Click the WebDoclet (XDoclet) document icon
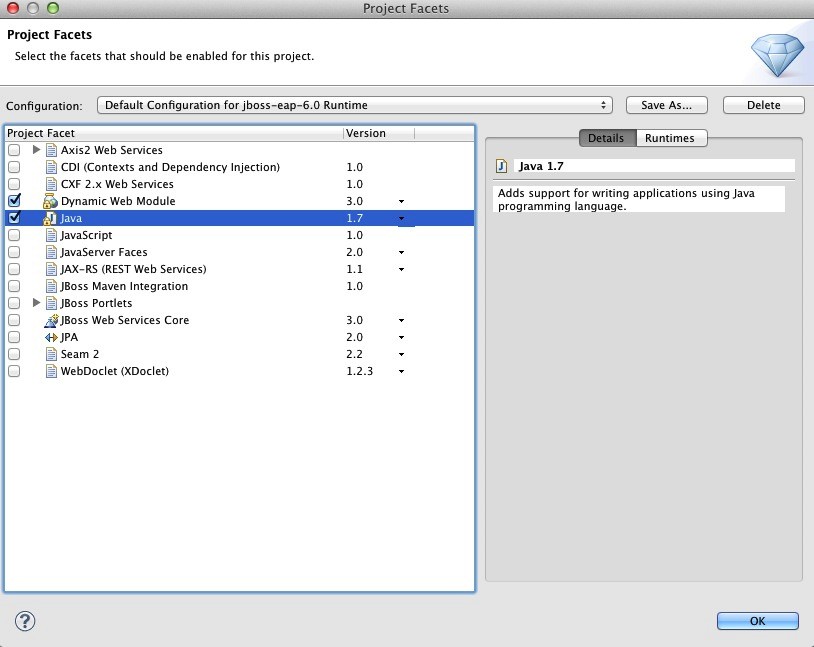The image size is (814, 647). click(51, 371)
